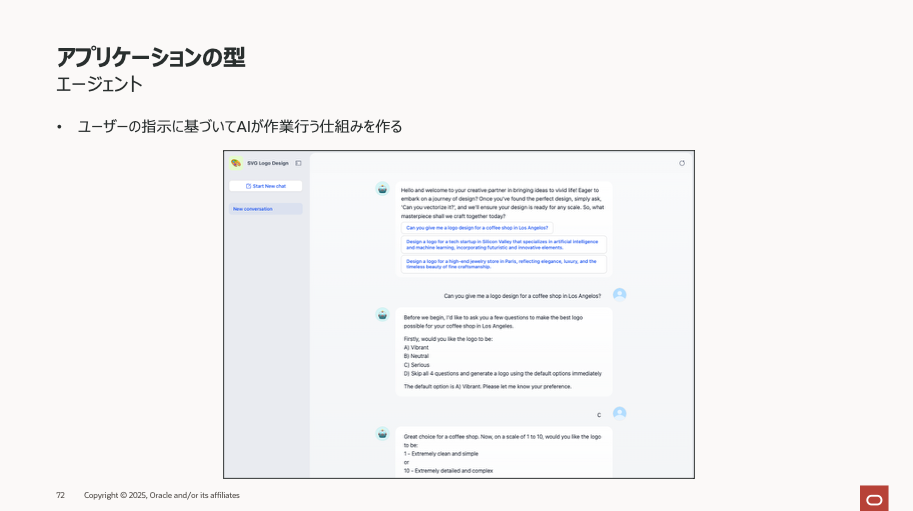Click the 'D) Skip all 4 questions' line

502,374
